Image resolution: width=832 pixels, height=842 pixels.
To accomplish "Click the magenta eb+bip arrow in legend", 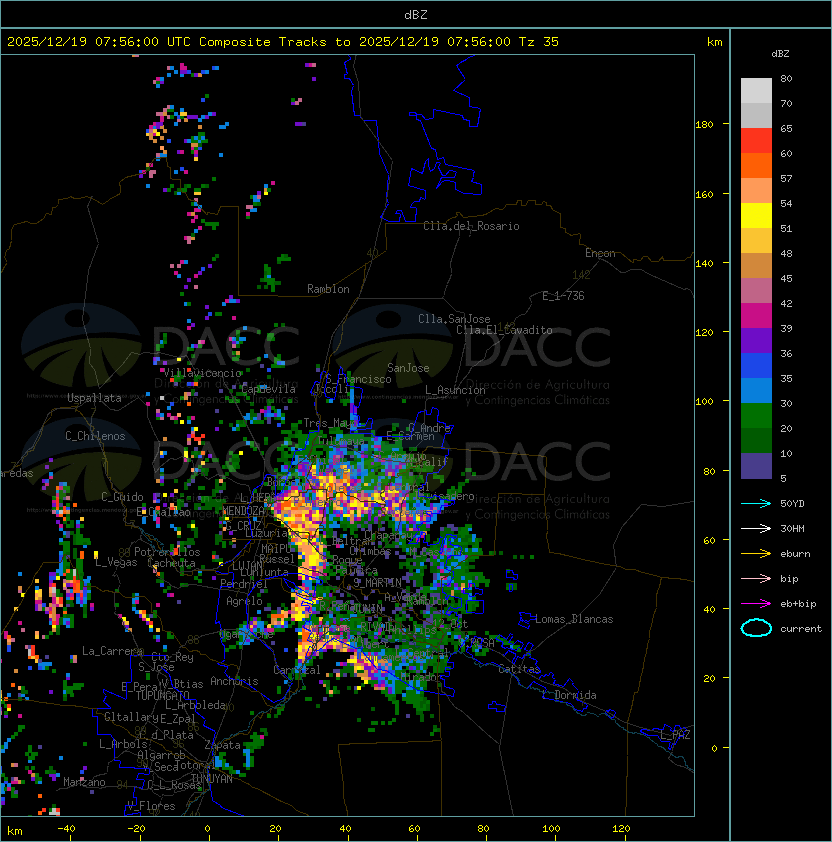I will tap(756, 604).
